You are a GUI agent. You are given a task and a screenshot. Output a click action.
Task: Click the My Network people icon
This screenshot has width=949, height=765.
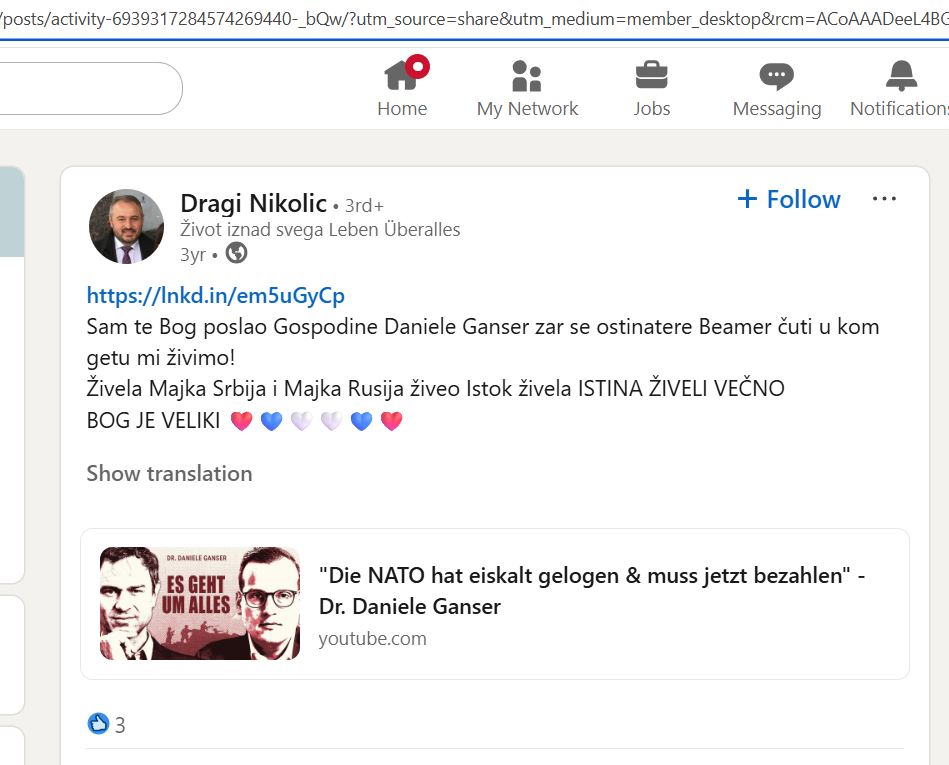point(527,73)
